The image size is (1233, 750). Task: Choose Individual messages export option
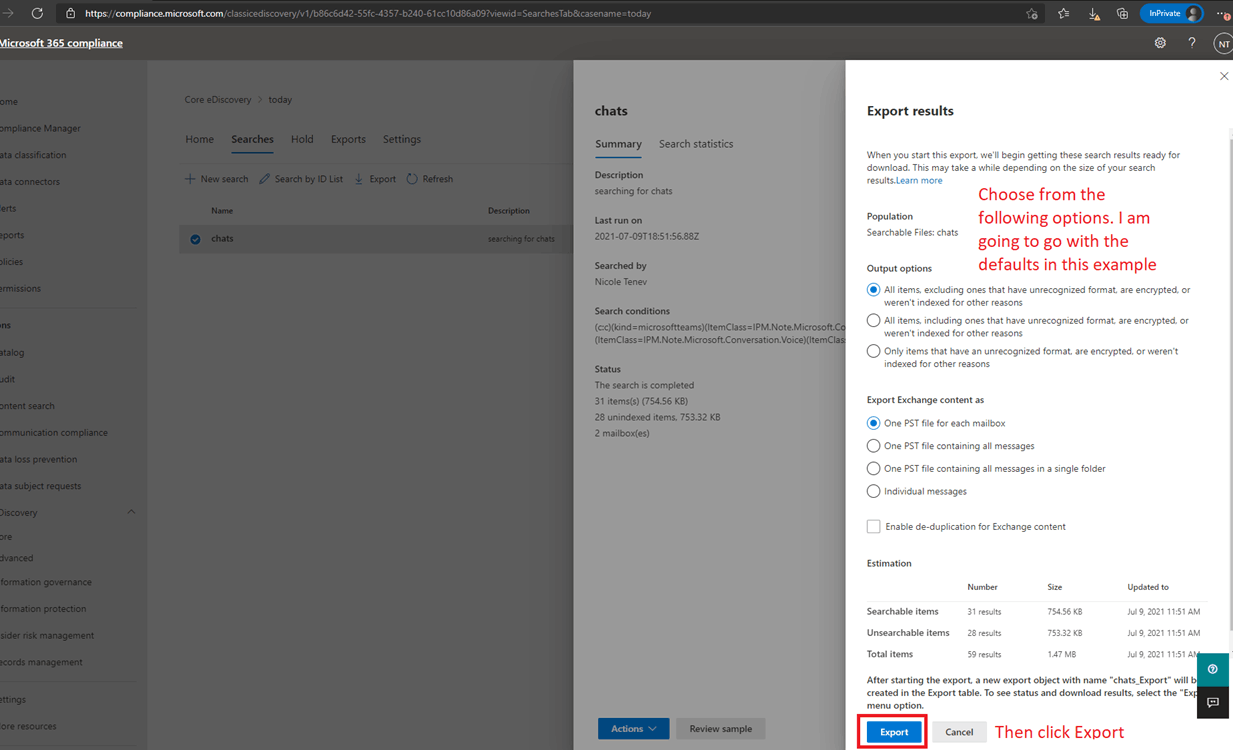click(873, 491)
